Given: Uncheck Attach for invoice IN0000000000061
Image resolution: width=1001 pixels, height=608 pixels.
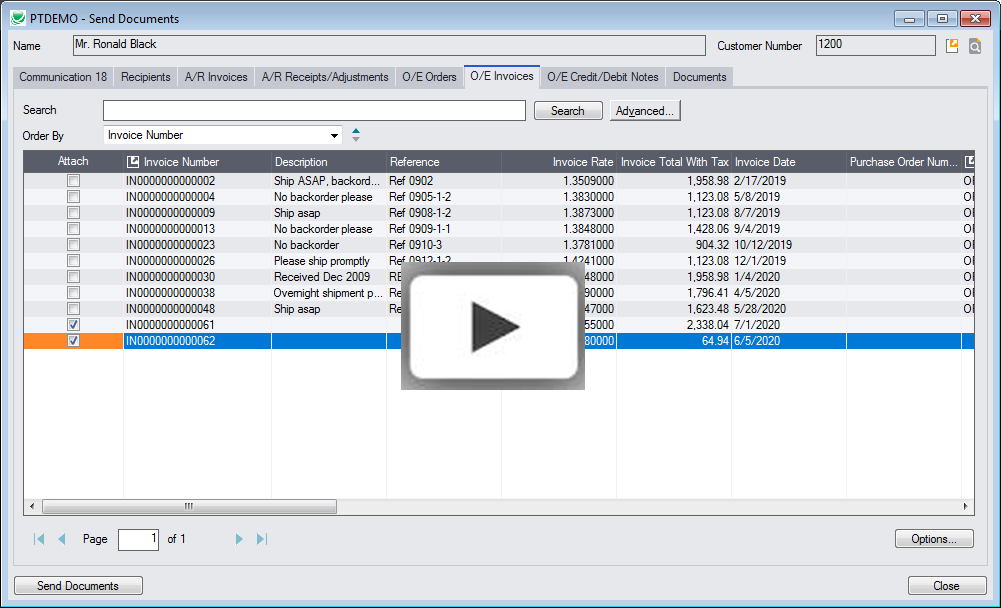Looking at the screenshot, I should pos(73,325).
